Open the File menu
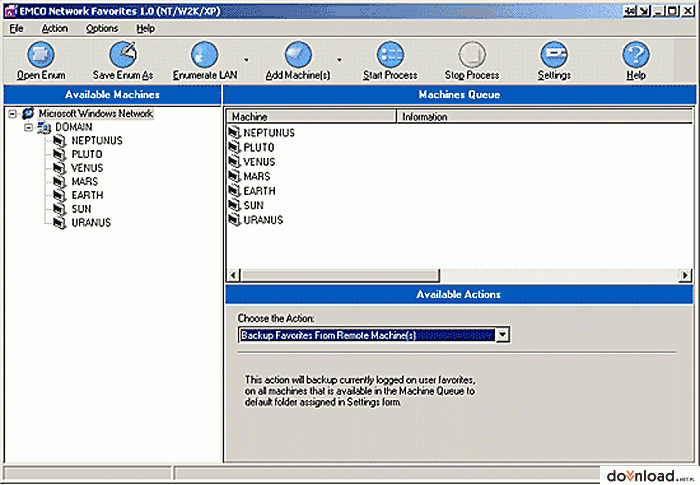Image resolution: width=700 pixels, height=485 pixels. pyautogui.click(x=17, y=29)
